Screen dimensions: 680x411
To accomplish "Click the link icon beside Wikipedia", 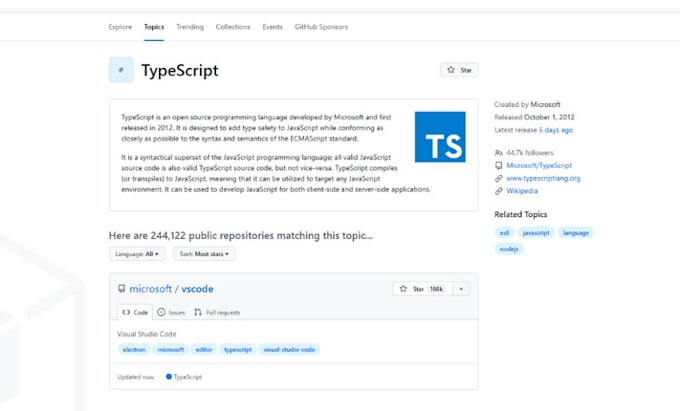I will pyautogui.click(x=499, y=191).
